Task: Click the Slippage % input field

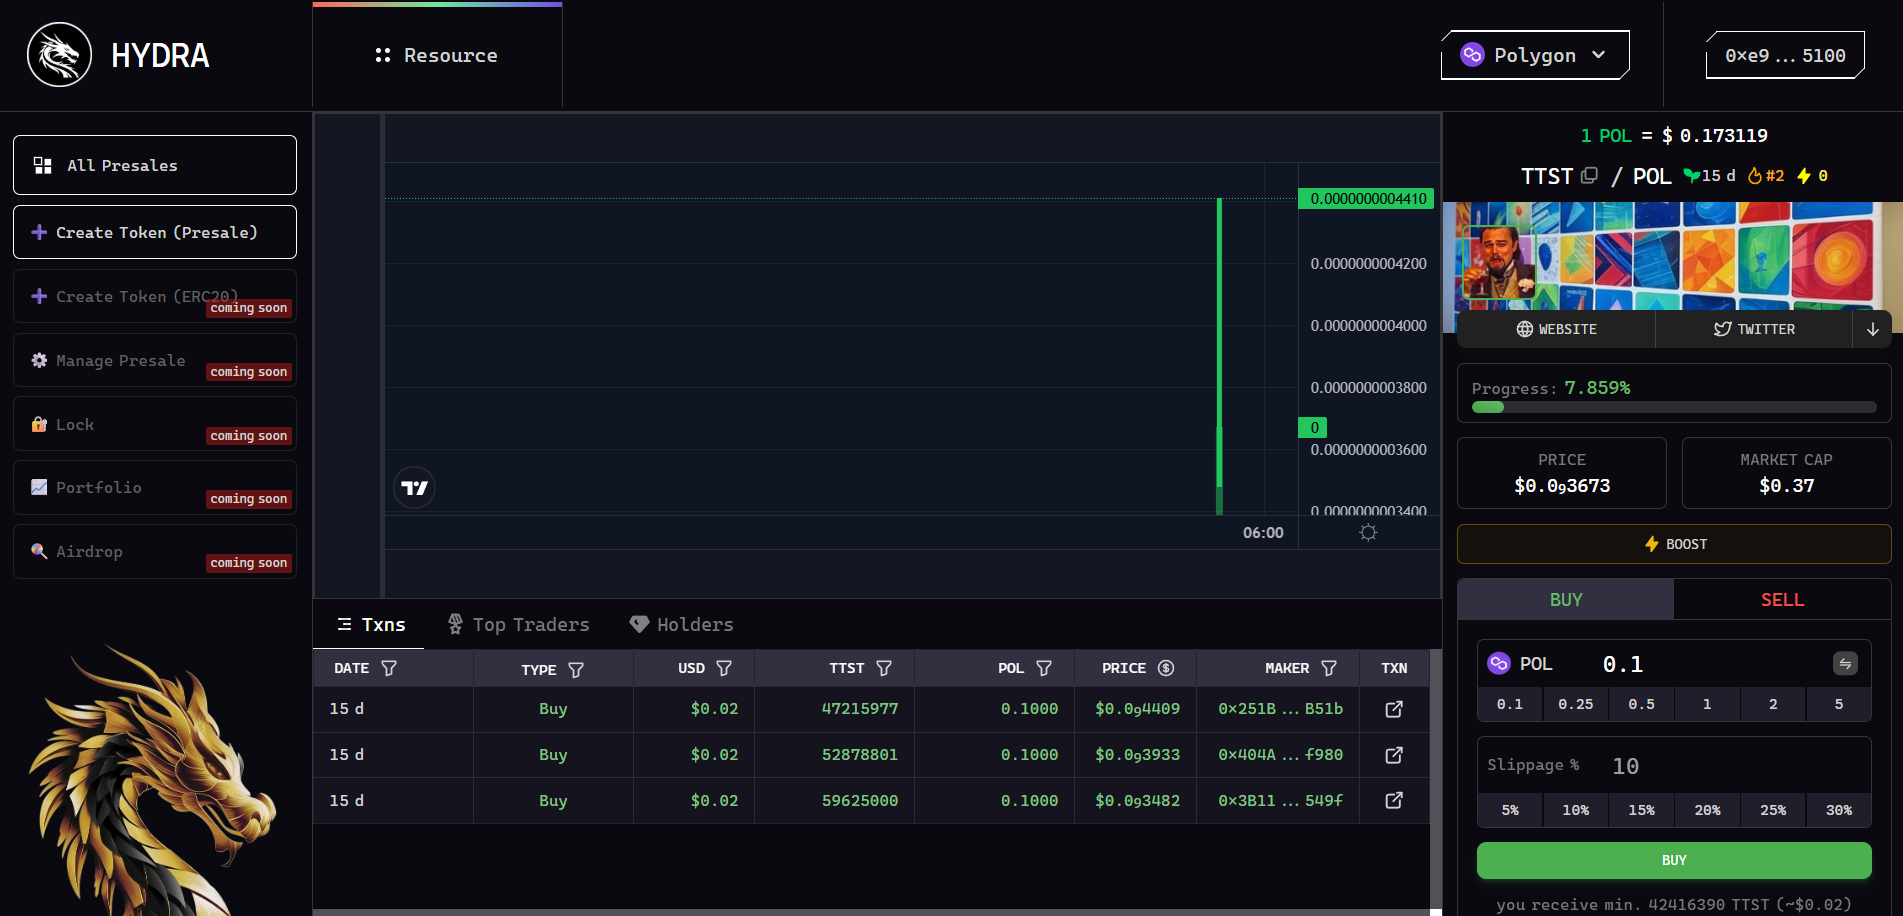Action: pyautogui.click(x=1735, y=766)
